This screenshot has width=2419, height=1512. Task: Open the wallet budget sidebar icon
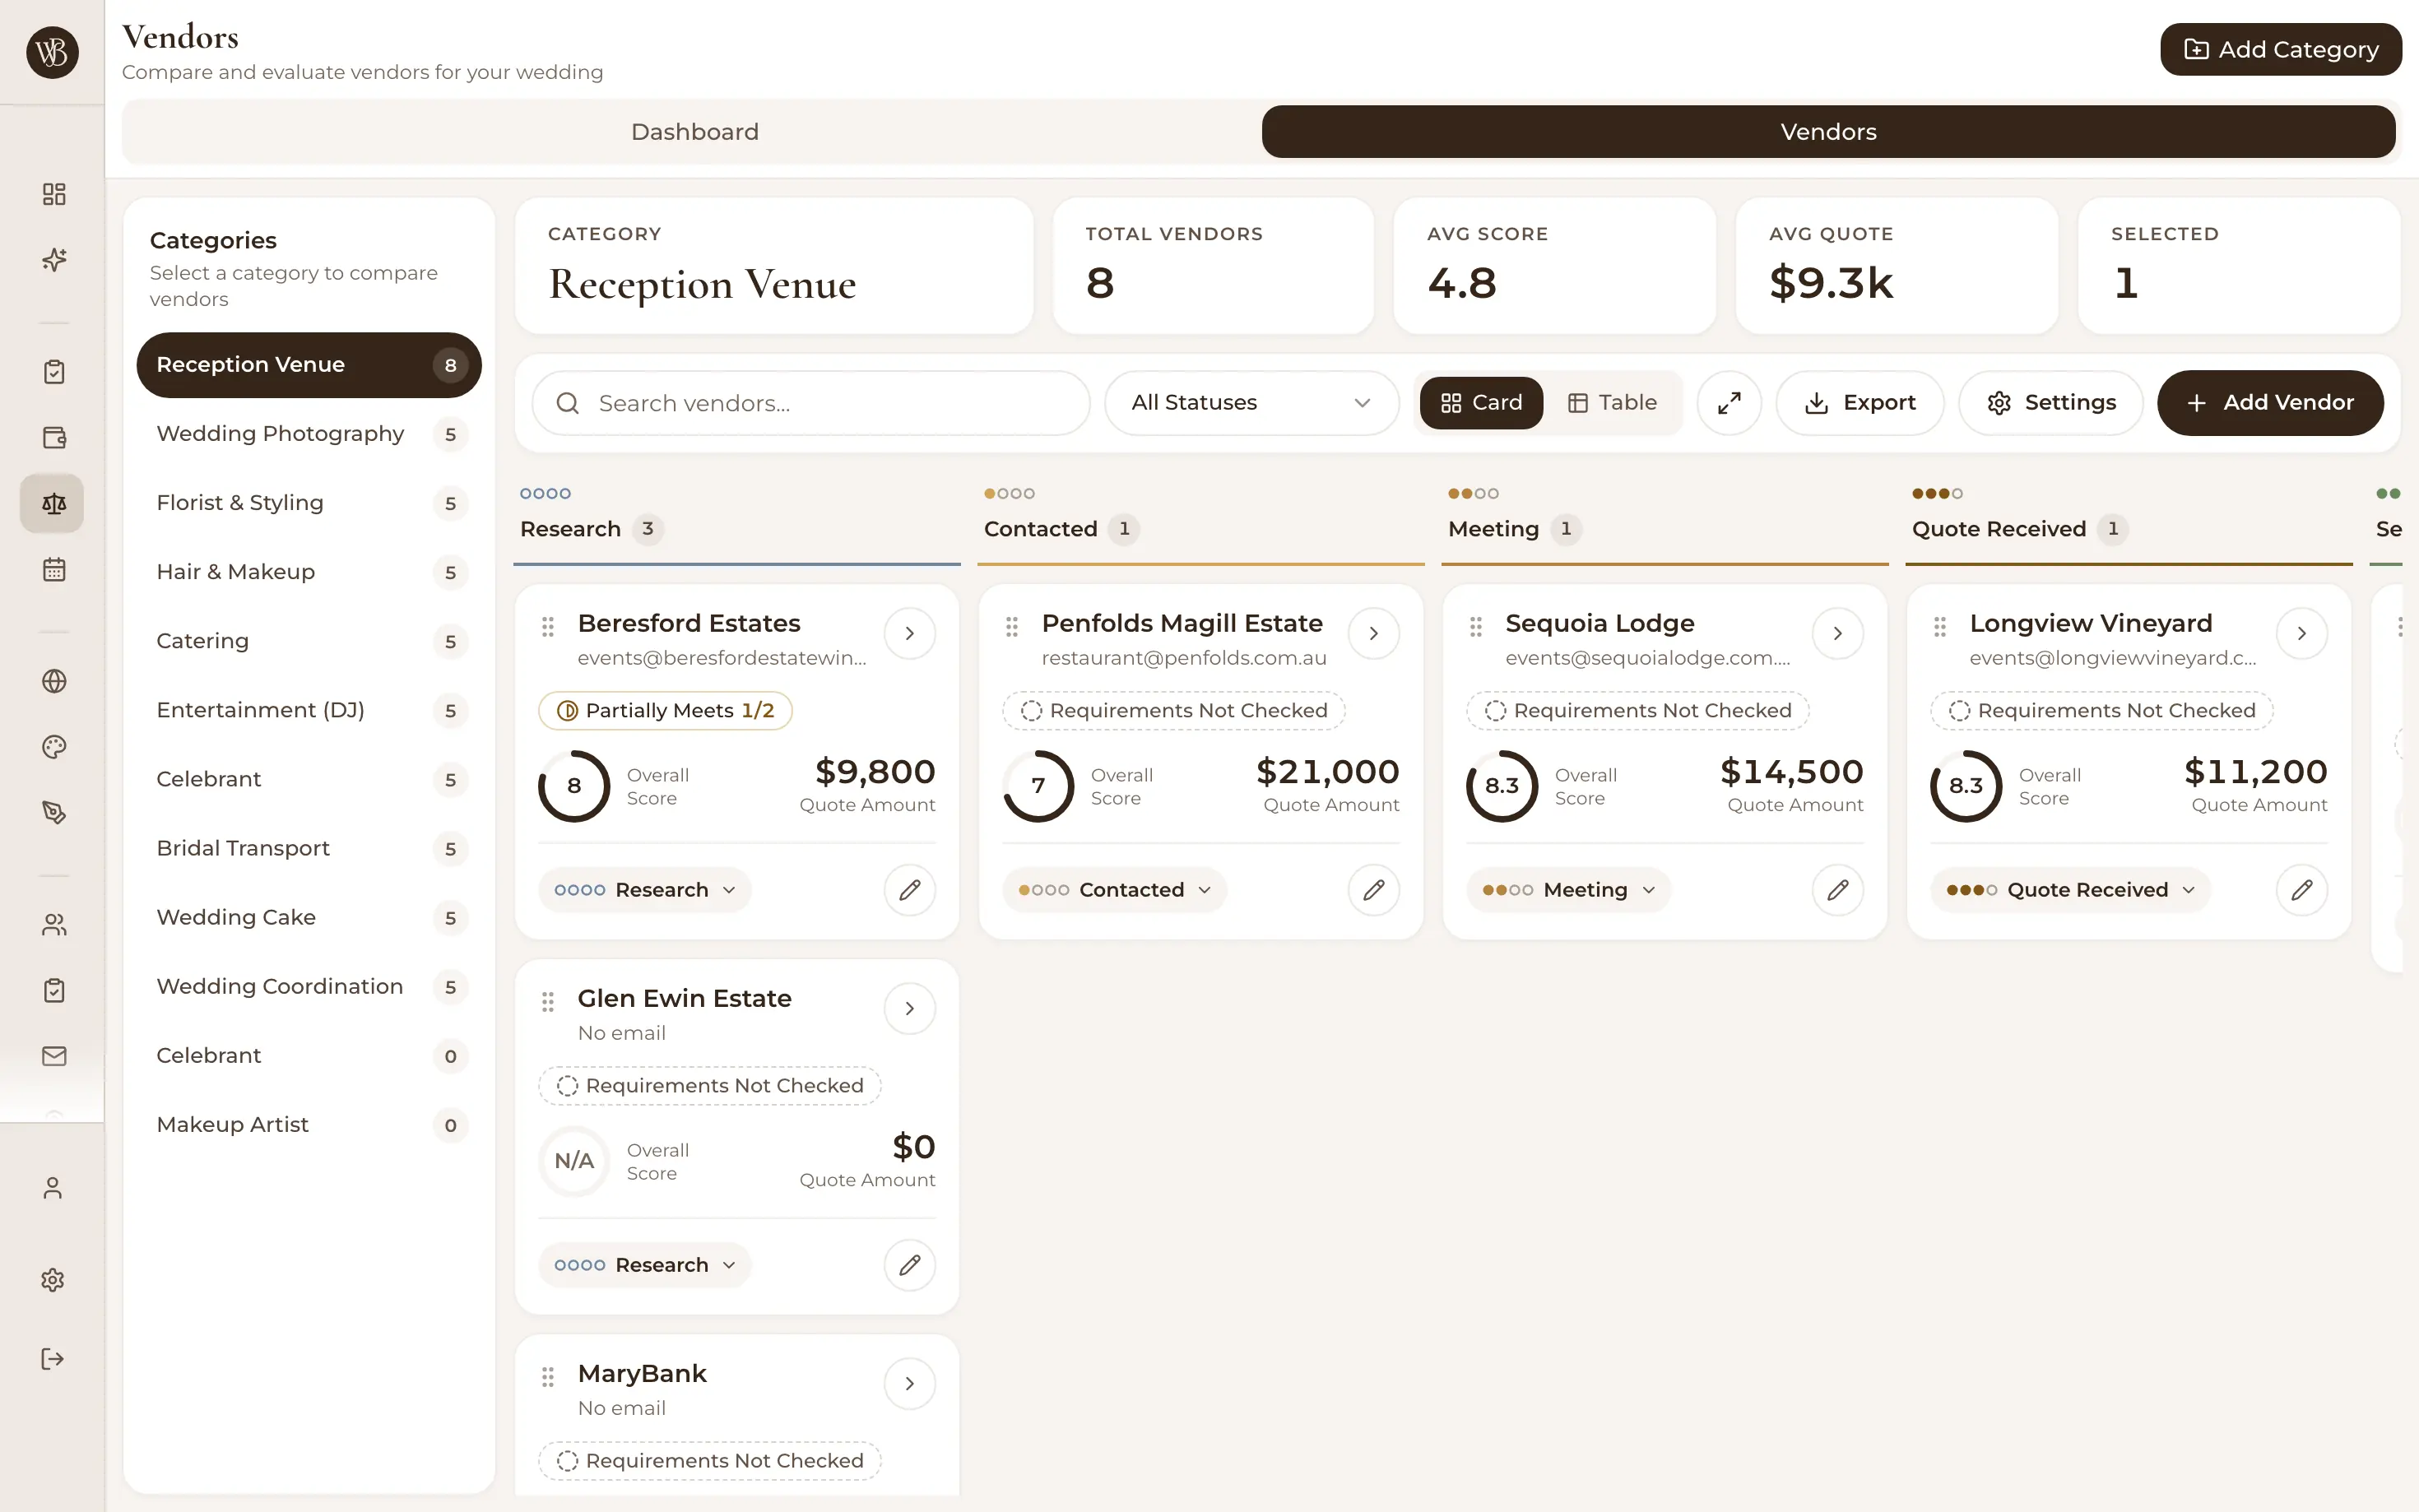[54, 437]
